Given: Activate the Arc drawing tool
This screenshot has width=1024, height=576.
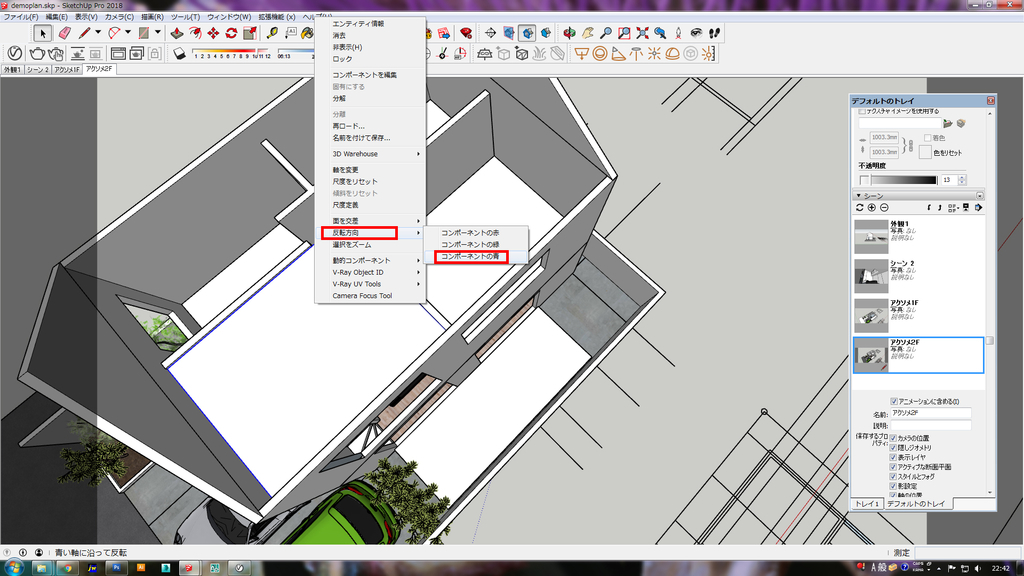Looking at the screenshot, I should [x=114, y=33].
